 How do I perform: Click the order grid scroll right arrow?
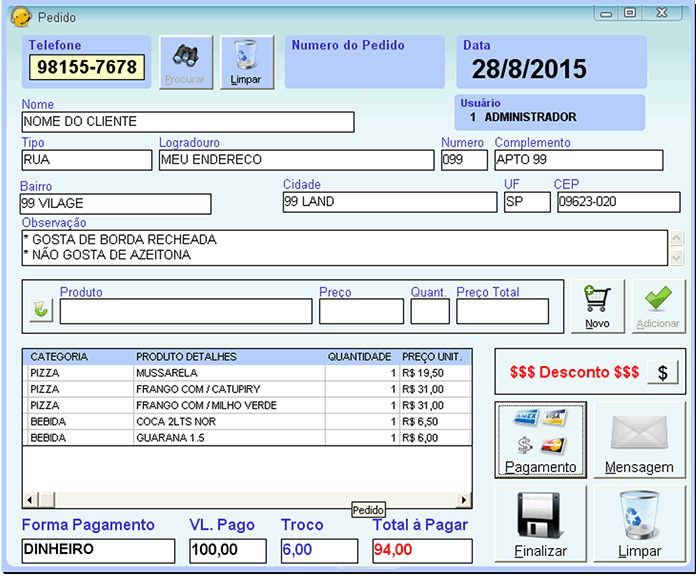coord(464,500)
